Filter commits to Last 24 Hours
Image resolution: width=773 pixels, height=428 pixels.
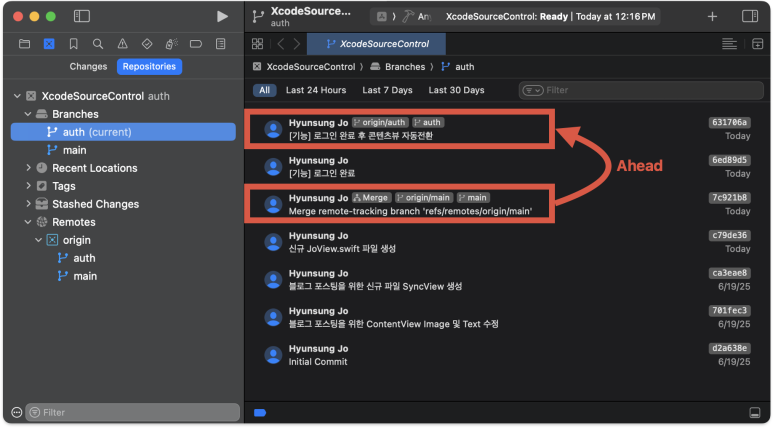coord(316,90)
